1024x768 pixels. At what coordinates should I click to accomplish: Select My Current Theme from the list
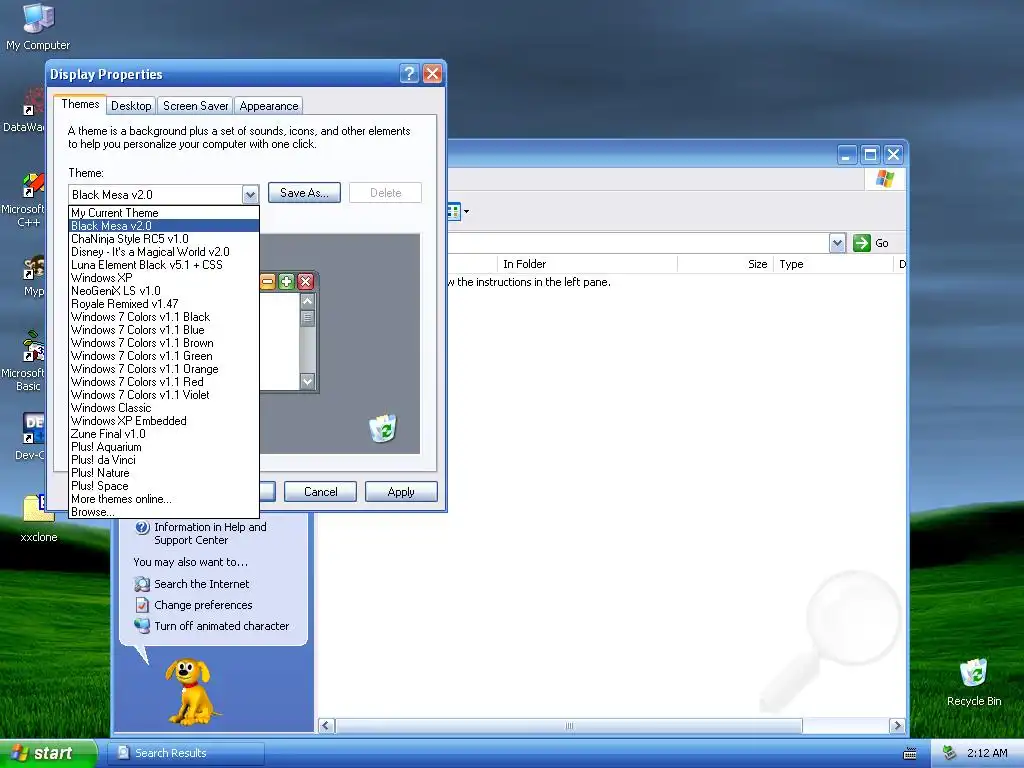(x=164, y=213)
